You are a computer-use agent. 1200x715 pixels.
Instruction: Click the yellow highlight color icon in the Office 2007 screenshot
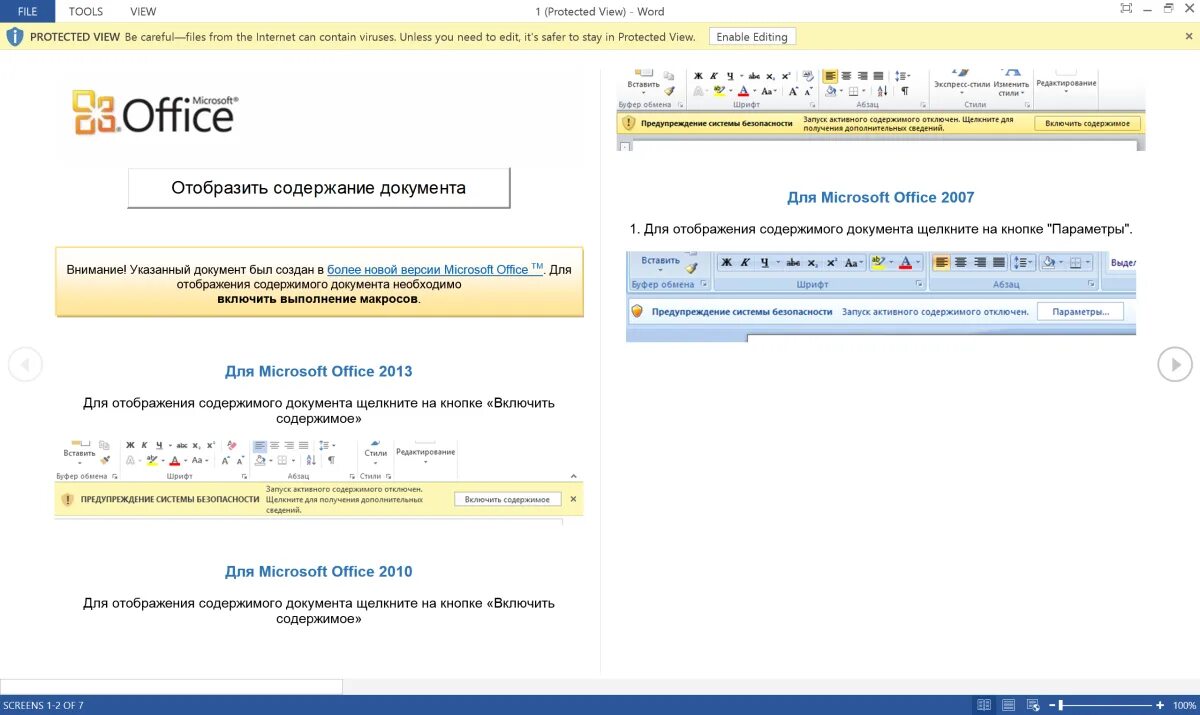880,263
